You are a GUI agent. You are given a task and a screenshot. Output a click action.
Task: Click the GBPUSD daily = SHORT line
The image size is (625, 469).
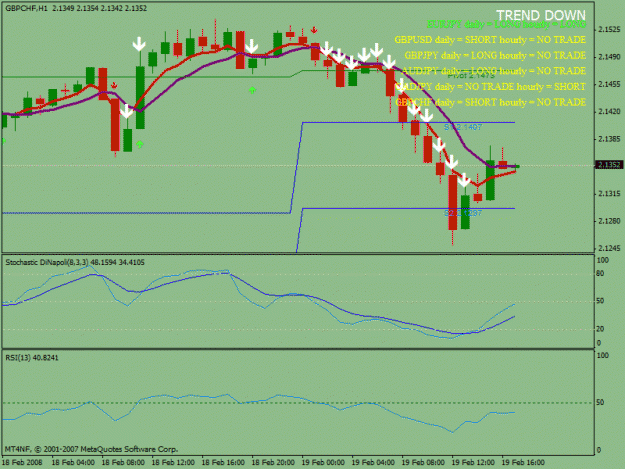[490, 40]
